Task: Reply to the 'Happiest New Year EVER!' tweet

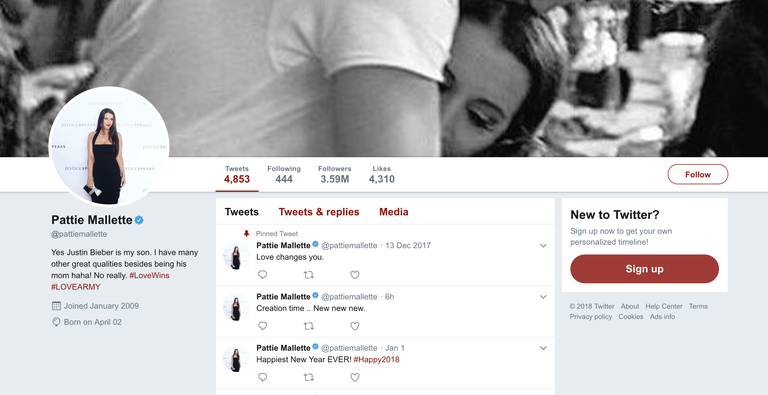Action: tap(263, 377)
